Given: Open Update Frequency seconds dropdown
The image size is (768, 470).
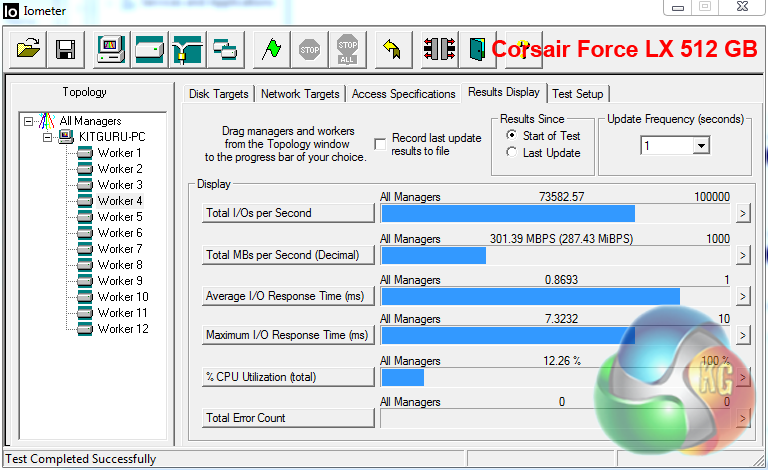Looking at the screenshot, I should pyautogui.click(x=701, y=146).
